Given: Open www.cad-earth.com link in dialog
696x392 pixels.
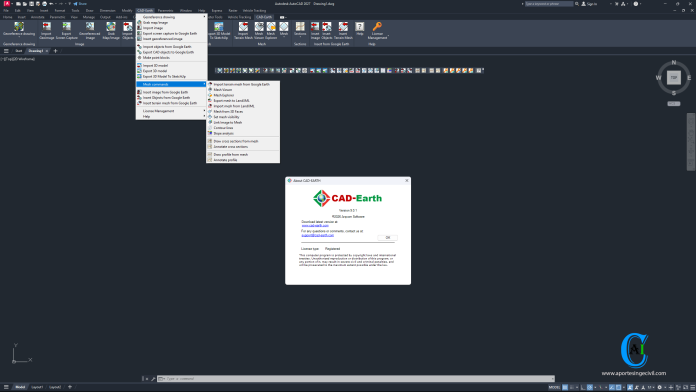Looking at the screenshot, I should point(315,226).
